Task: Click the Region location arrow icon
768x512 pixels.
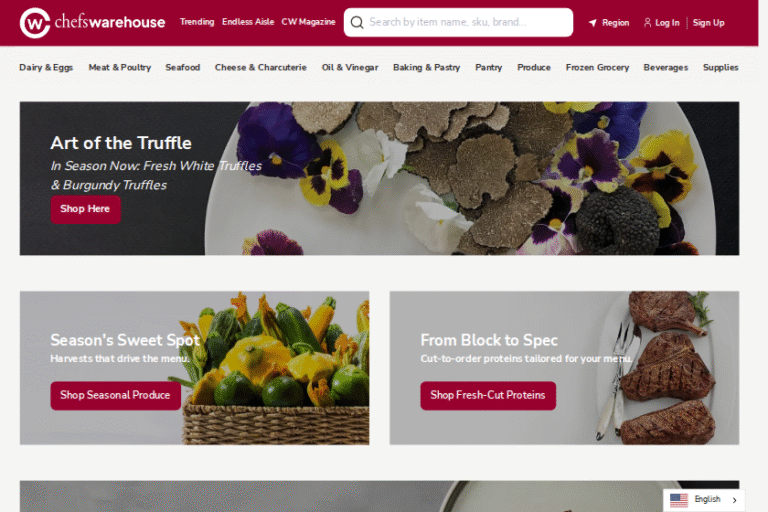Action: (593, 23)
